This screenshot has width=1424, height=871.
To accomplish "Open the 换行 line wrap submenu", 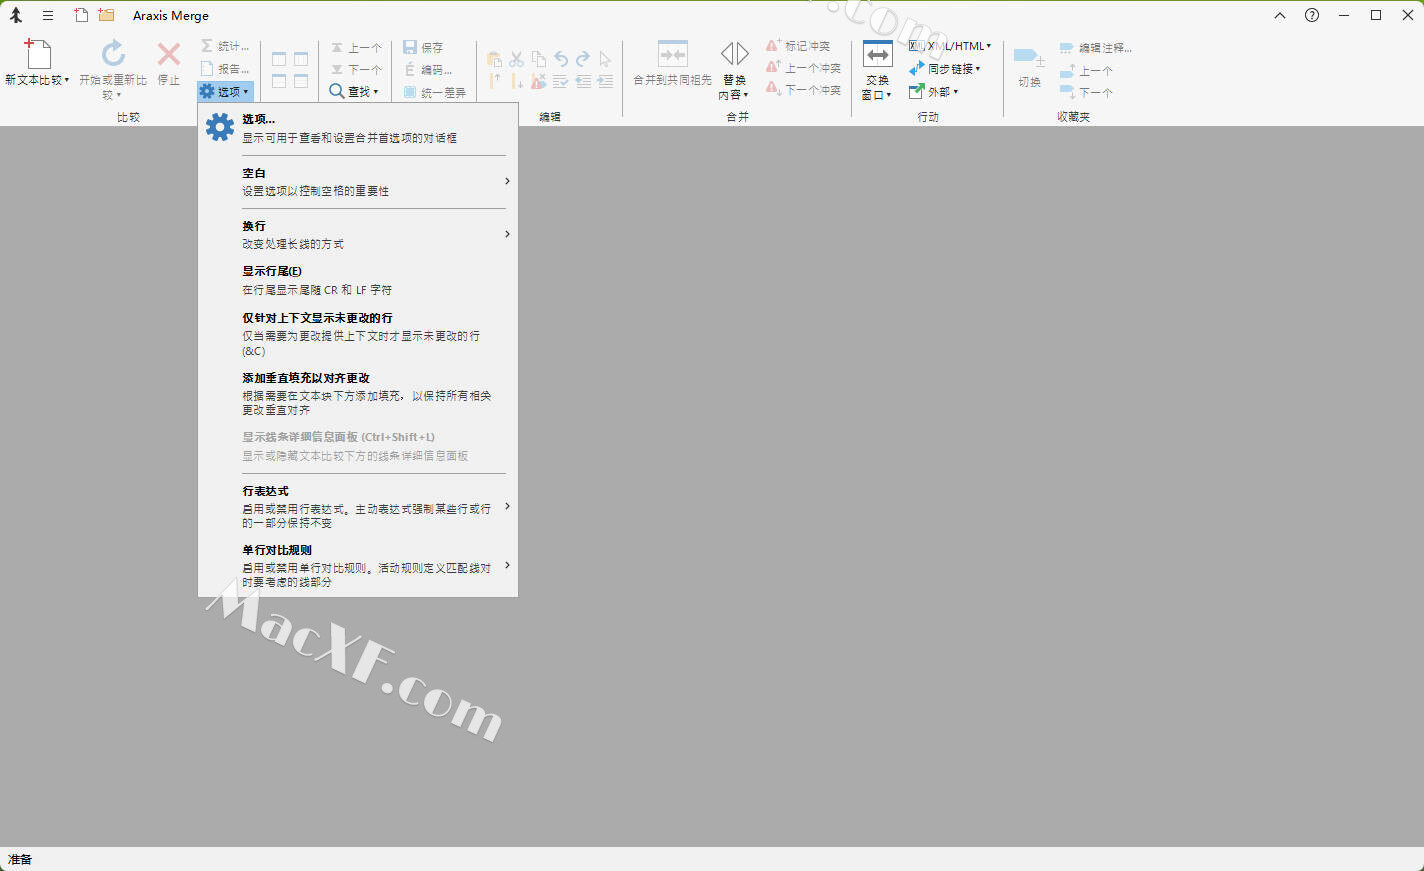I will (x=358, y=235).
